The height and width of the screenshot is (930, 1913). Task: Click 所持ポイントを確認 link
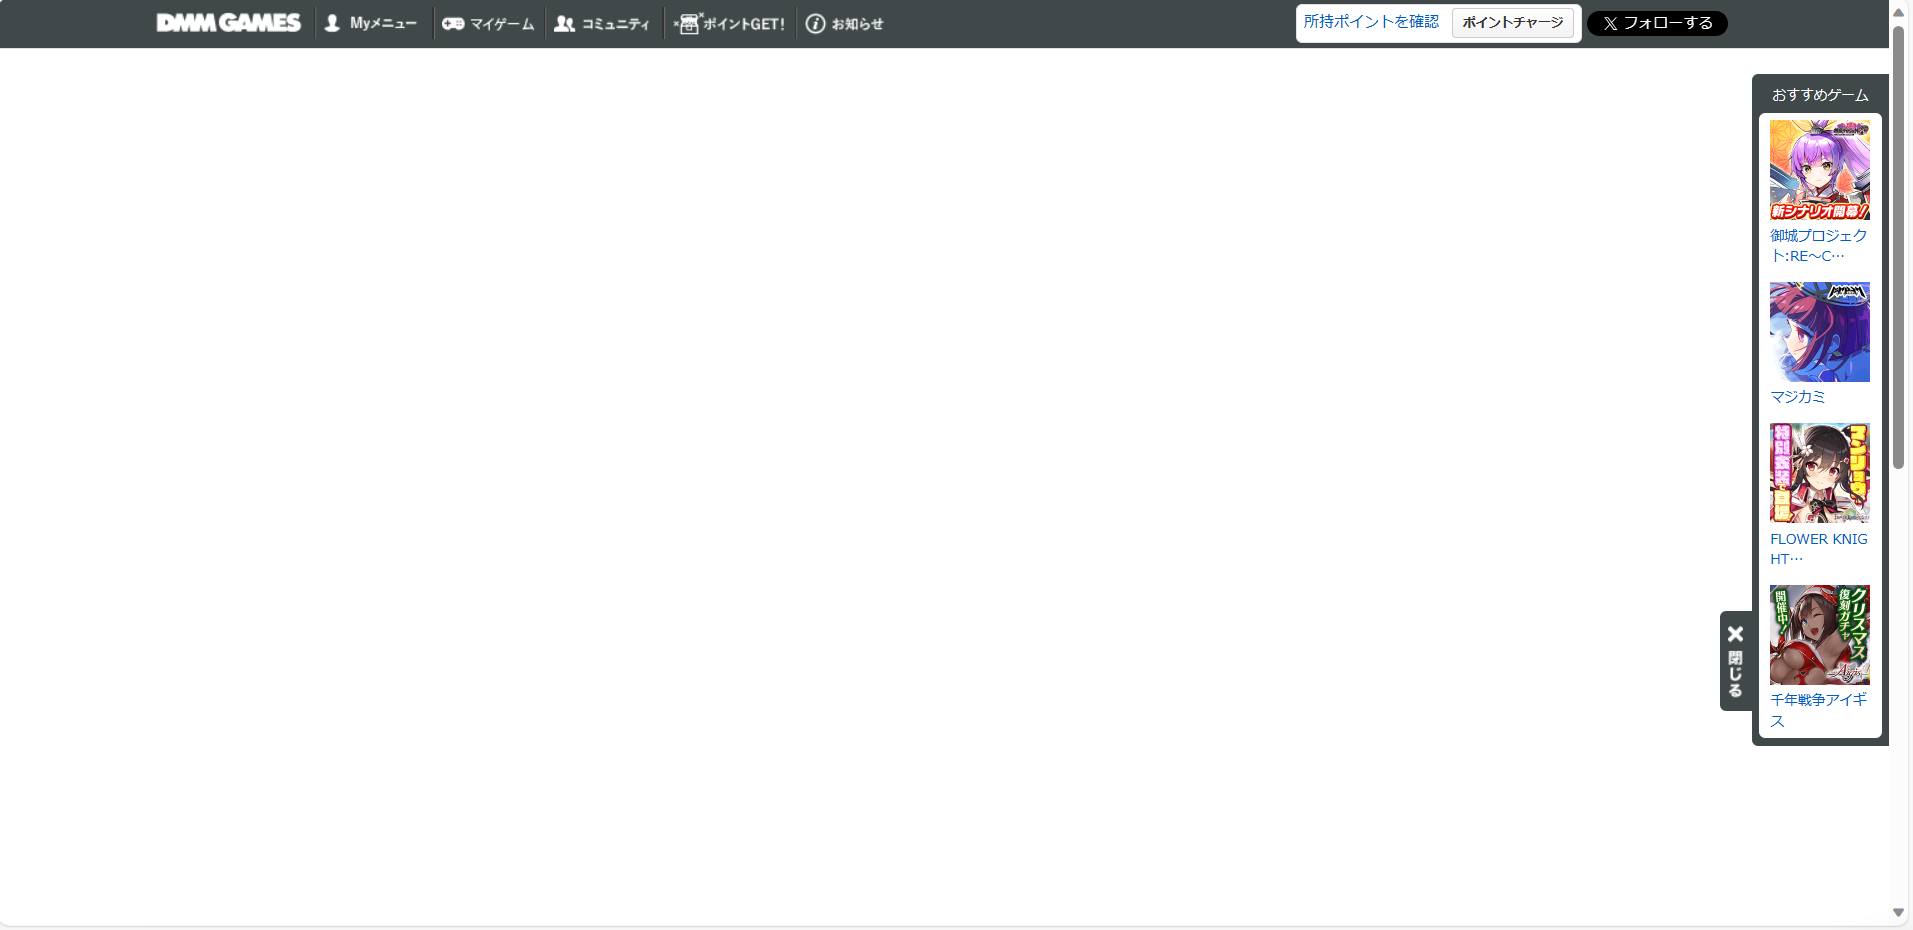click(x=1371, y=22)
